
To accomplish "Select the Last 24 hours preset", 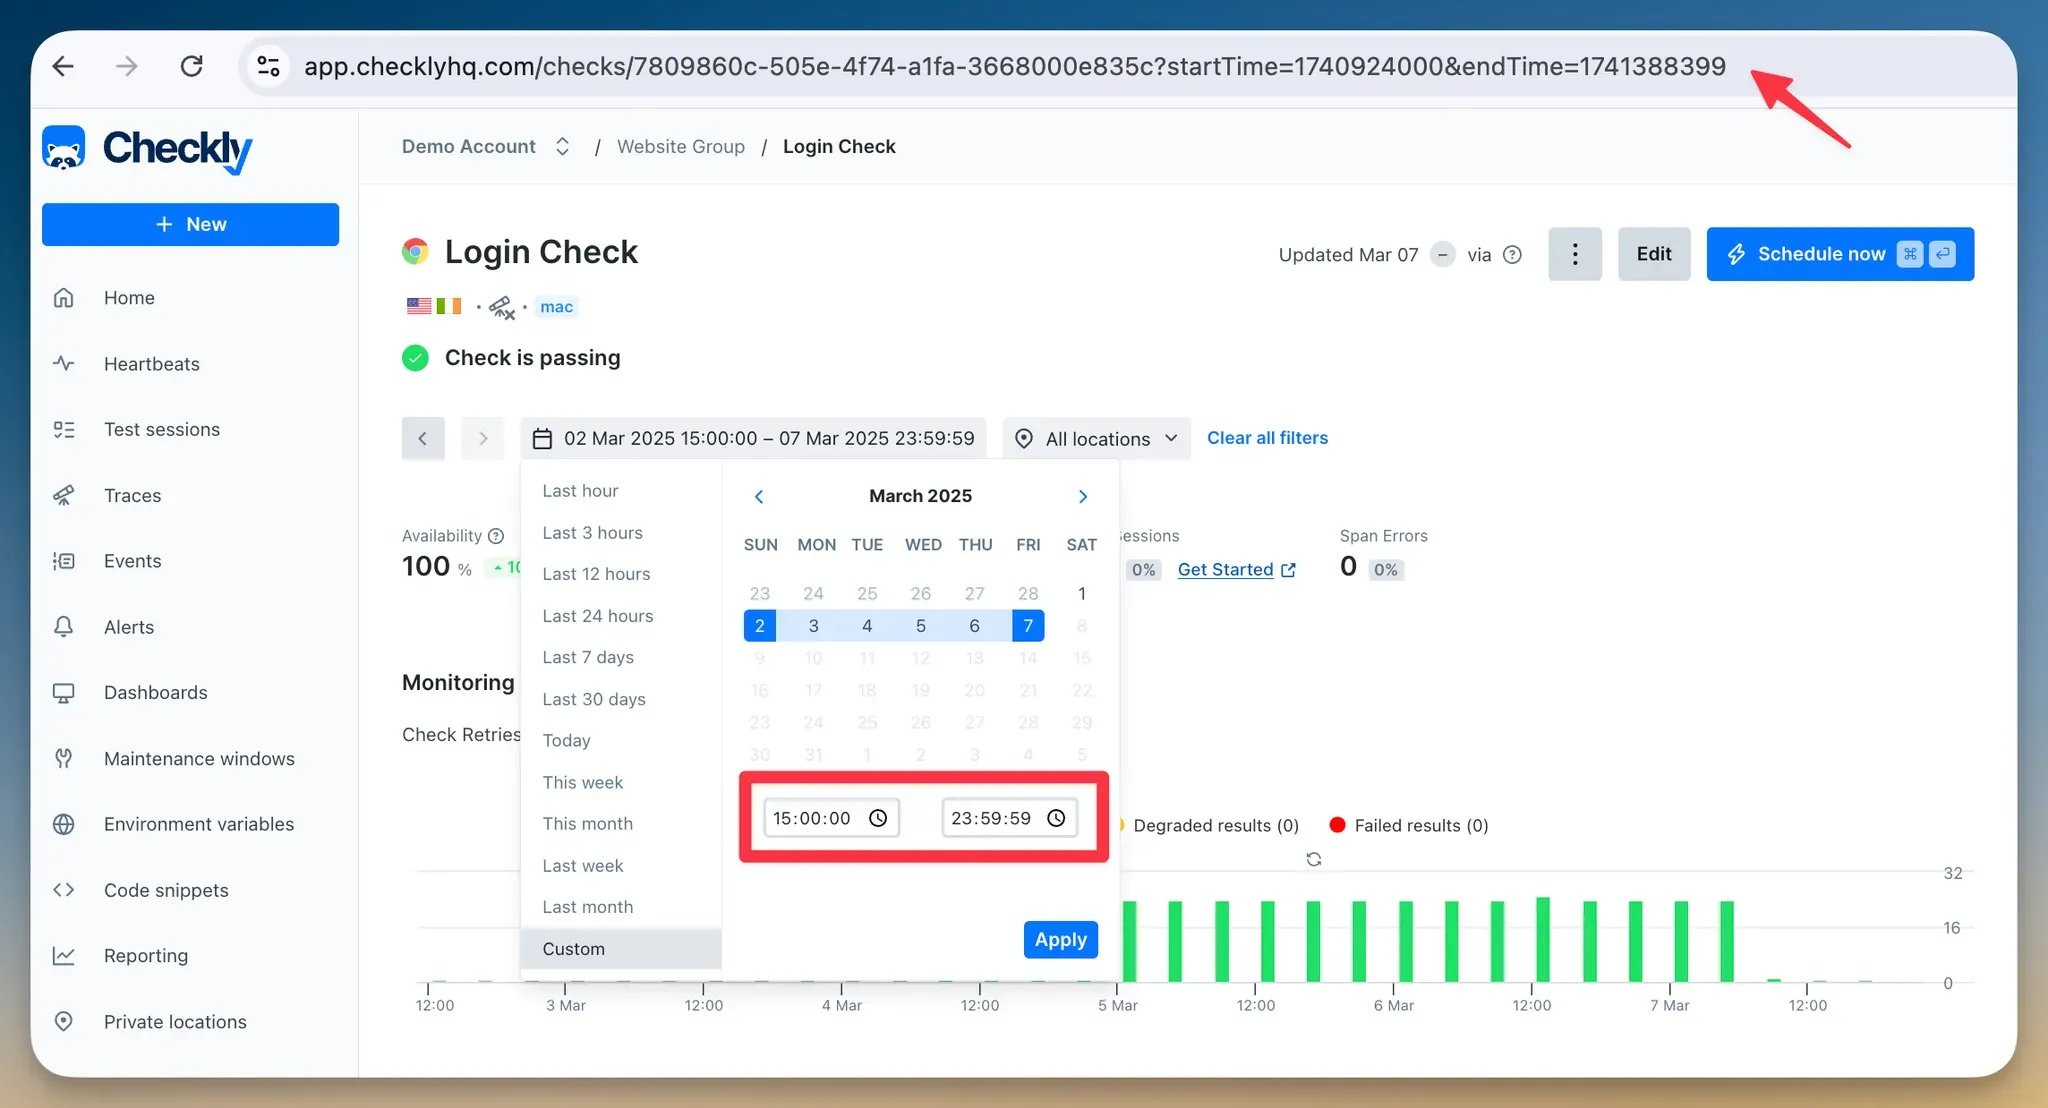I will 621,616.
